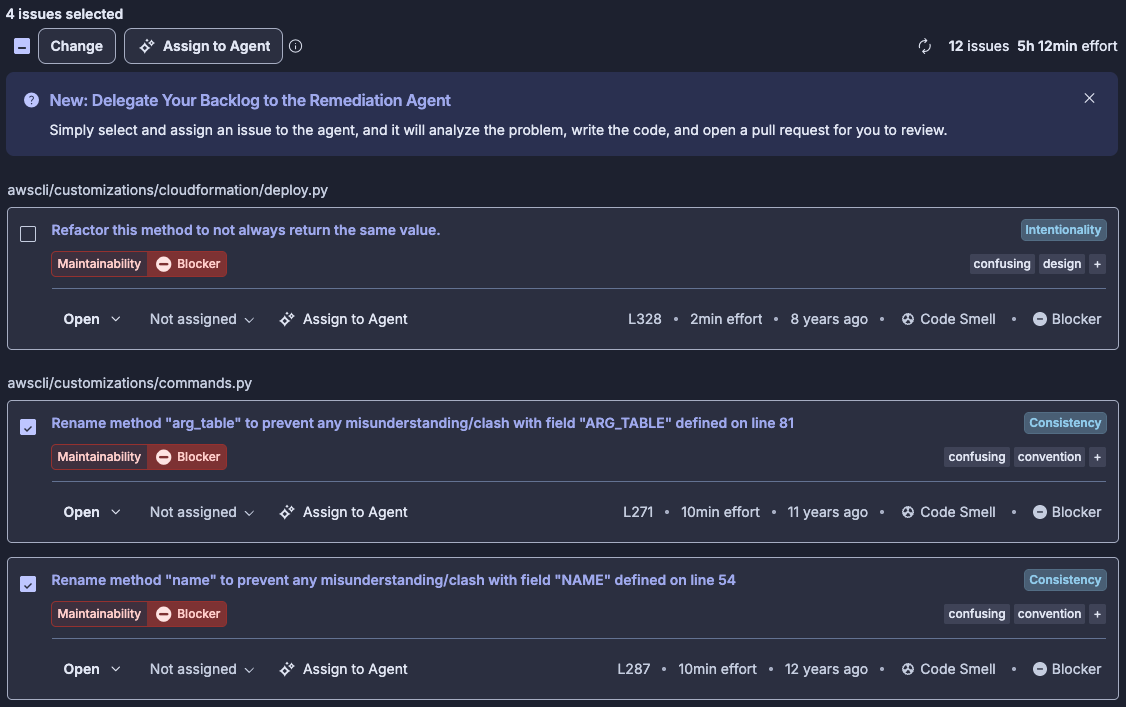Uncheck the 'name' rename issue checkbox
This screenshot has width=1126, height=707.
point(28,584)
